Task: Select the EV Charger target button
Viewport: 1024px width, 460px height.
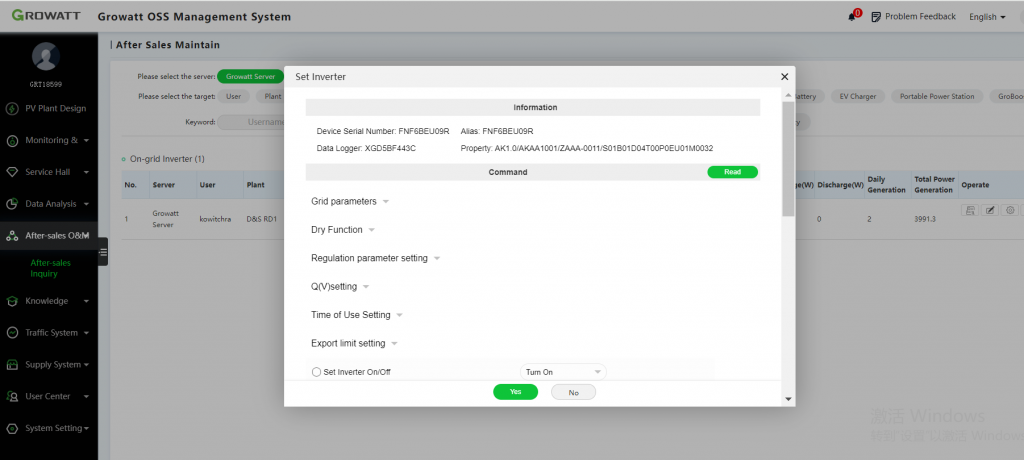Action: (857, 96)
